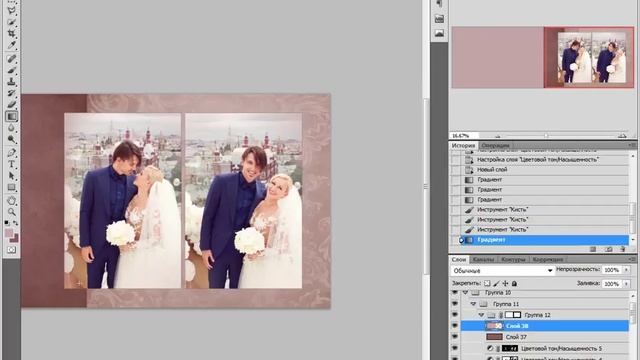640x360 pixels.
Task: Open the History panel options menu
Action: (632, 145)
